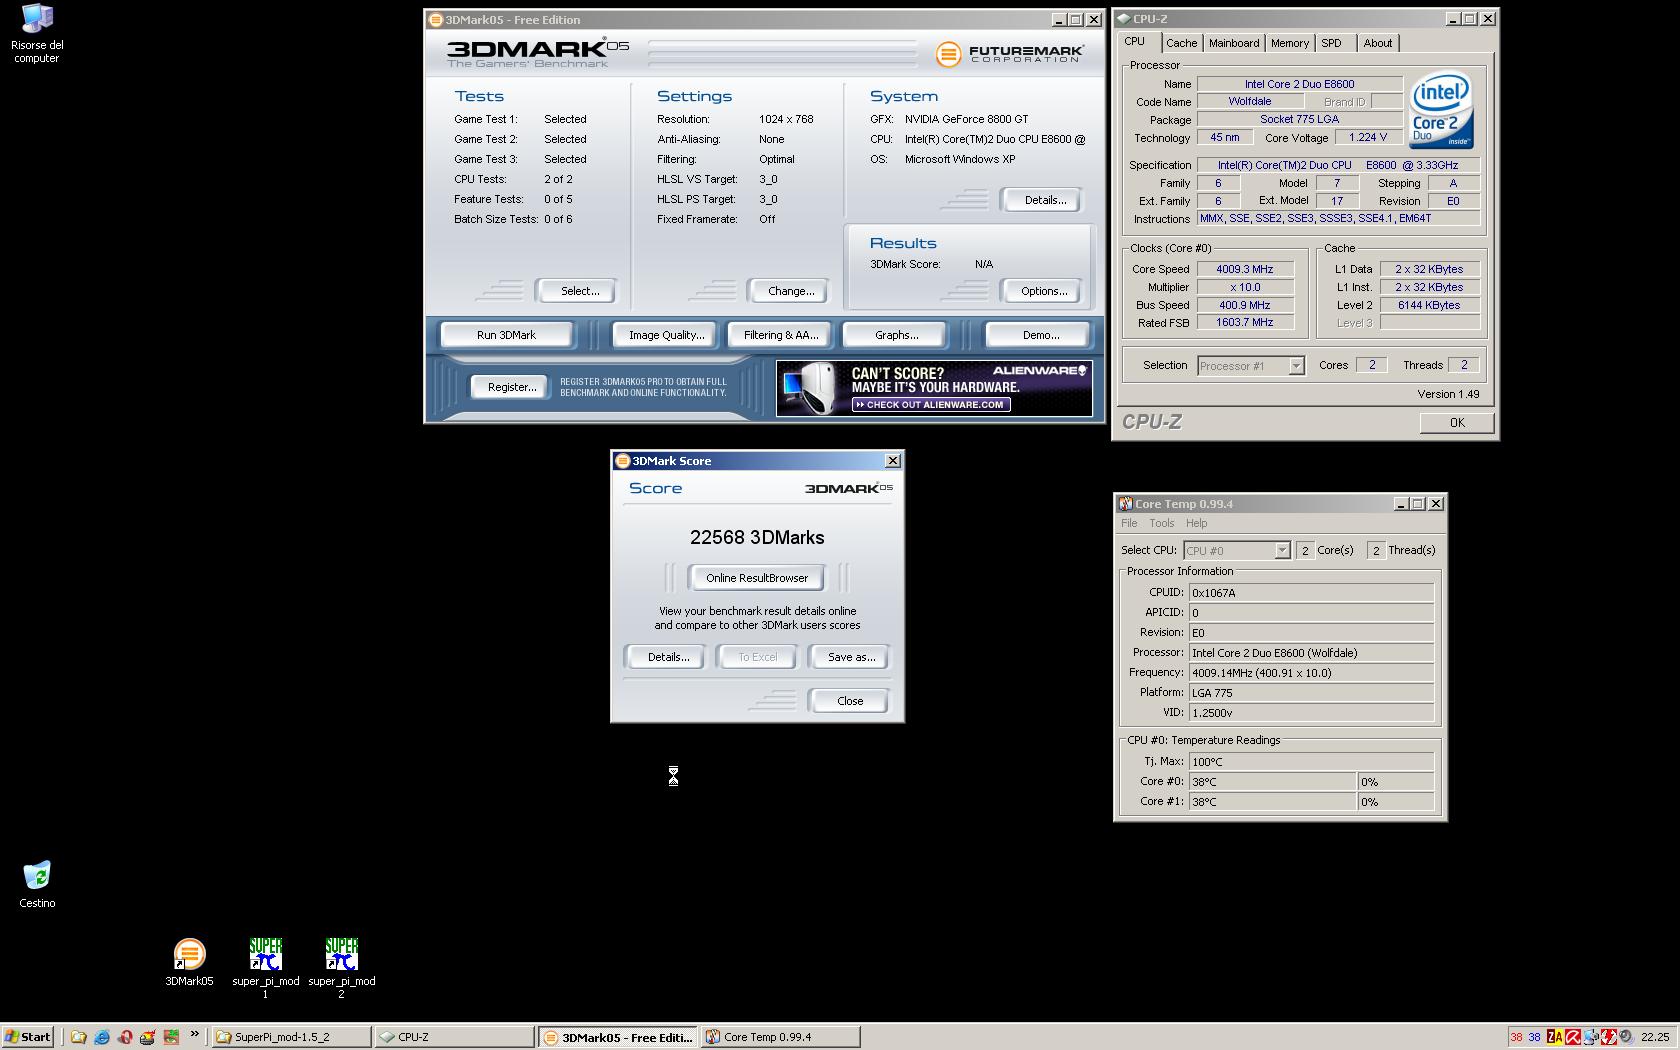Open Processor #1 selection dropdown in CPU-Z

point(1251,366)
